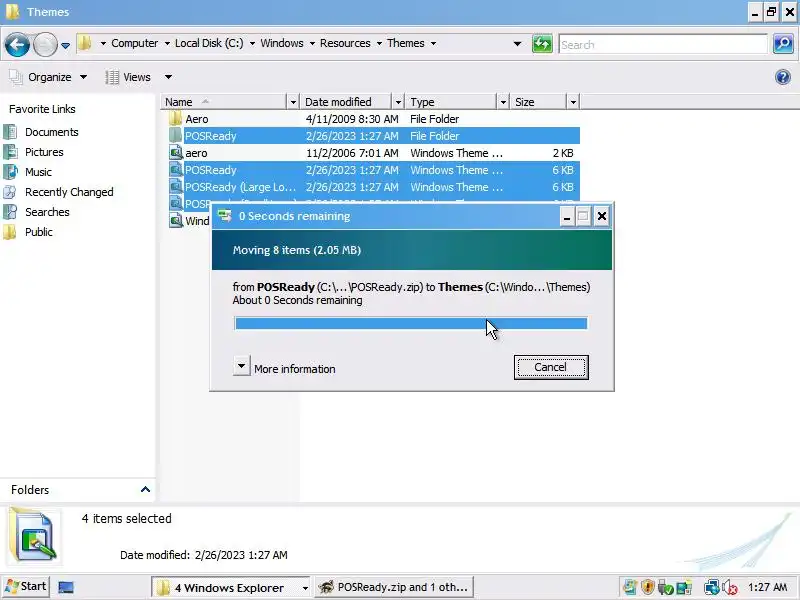The height and width of the screenshot is (600, 800).
Task: Click date 11/2/2006 7:01 AM cell
Action: point(352,153)
